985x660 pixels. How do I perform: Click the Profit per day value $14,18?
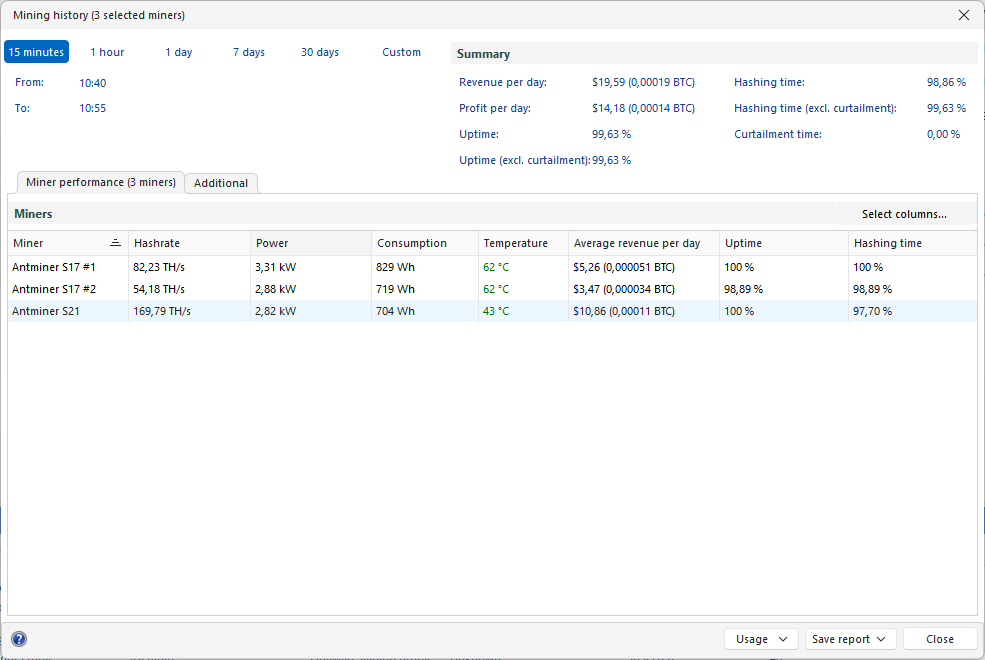pyautogui.click(x=643, y=108)
